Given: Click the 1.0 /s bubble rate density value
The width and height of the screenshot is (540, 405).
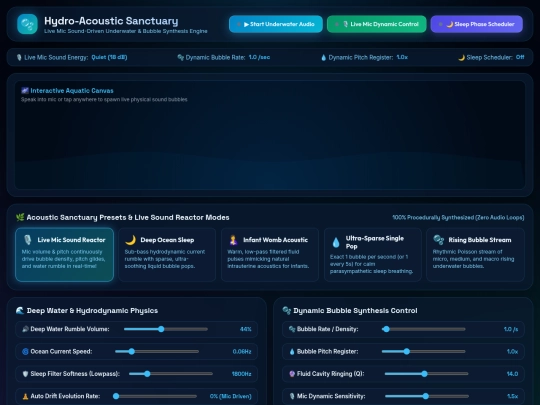Looking at the screenshot, I should click(x=511, y=329).
